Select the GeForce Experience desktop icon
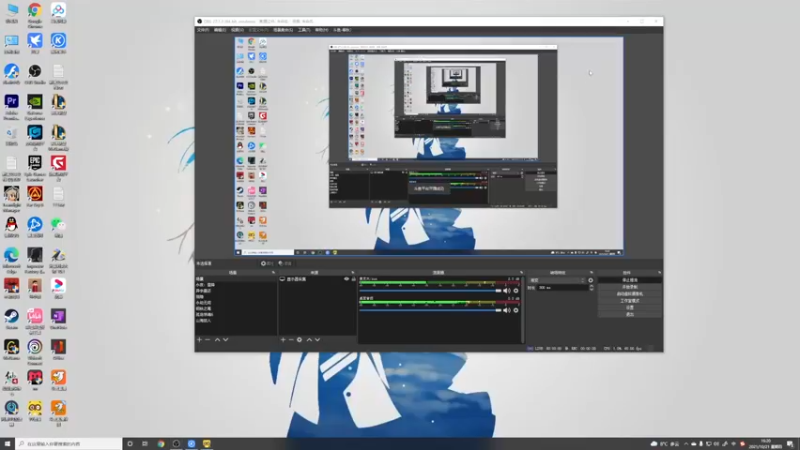The width and height of the screenshot is (800, 450). pyautogui.click(x=35, y=106)
